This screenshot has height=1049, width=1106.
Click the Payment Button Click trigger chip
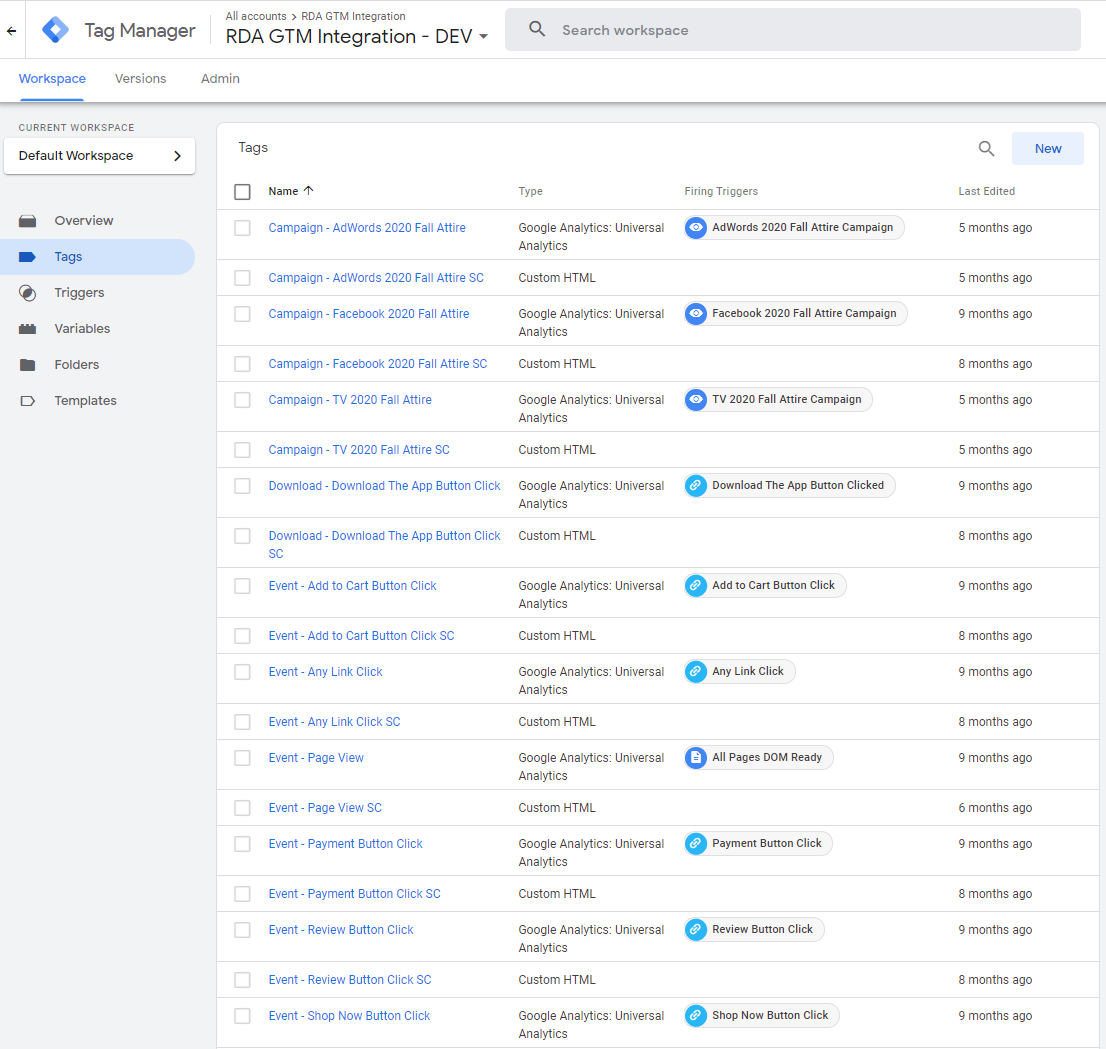coord(758,844)
